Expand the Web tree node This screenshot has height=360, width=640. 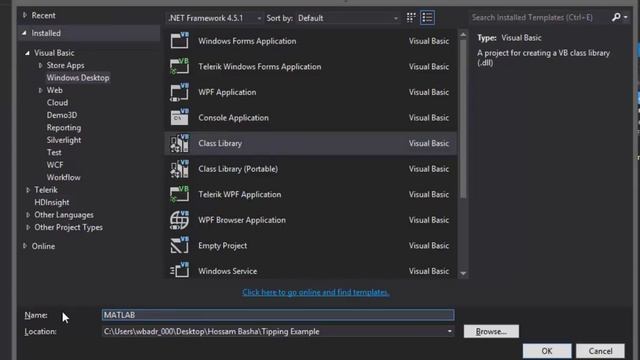tap(40, 90)
